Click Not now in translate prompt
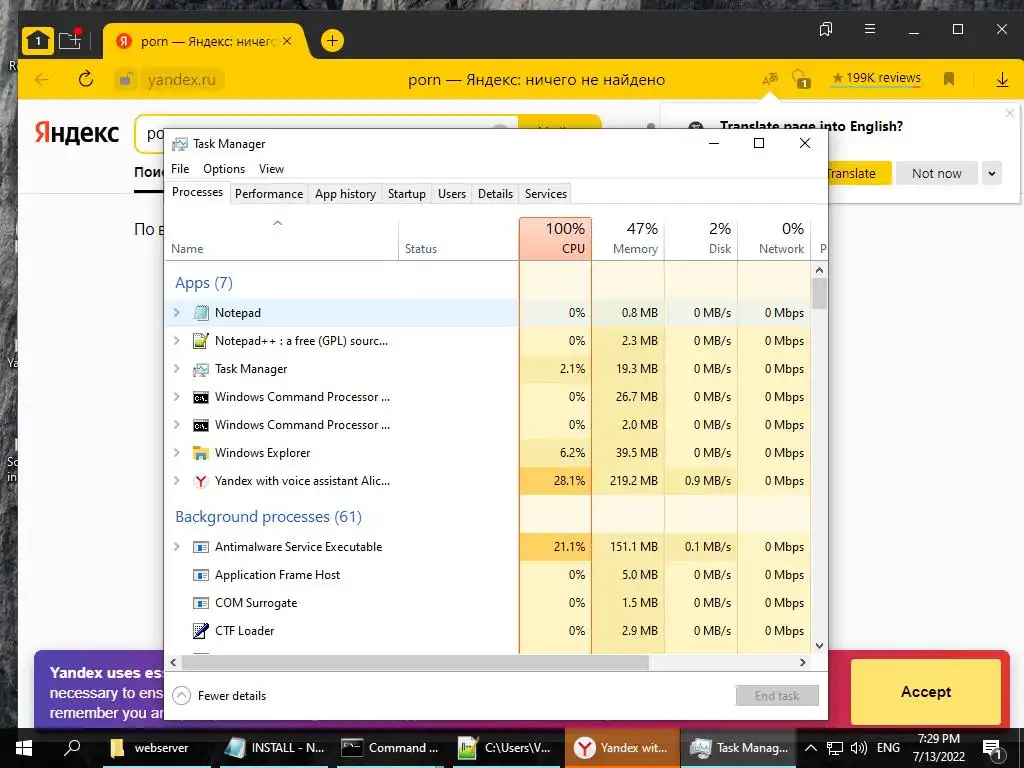 tap(936, 174)
